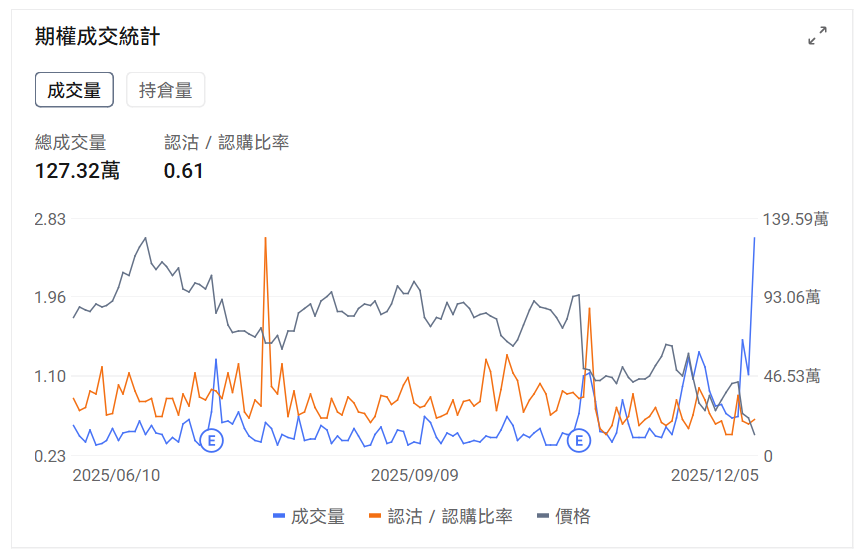Screen dimensions: 860x555
Task: Click the tallest orange ratio spike peak
Action: pyautogui.click(x=265, y=238)
